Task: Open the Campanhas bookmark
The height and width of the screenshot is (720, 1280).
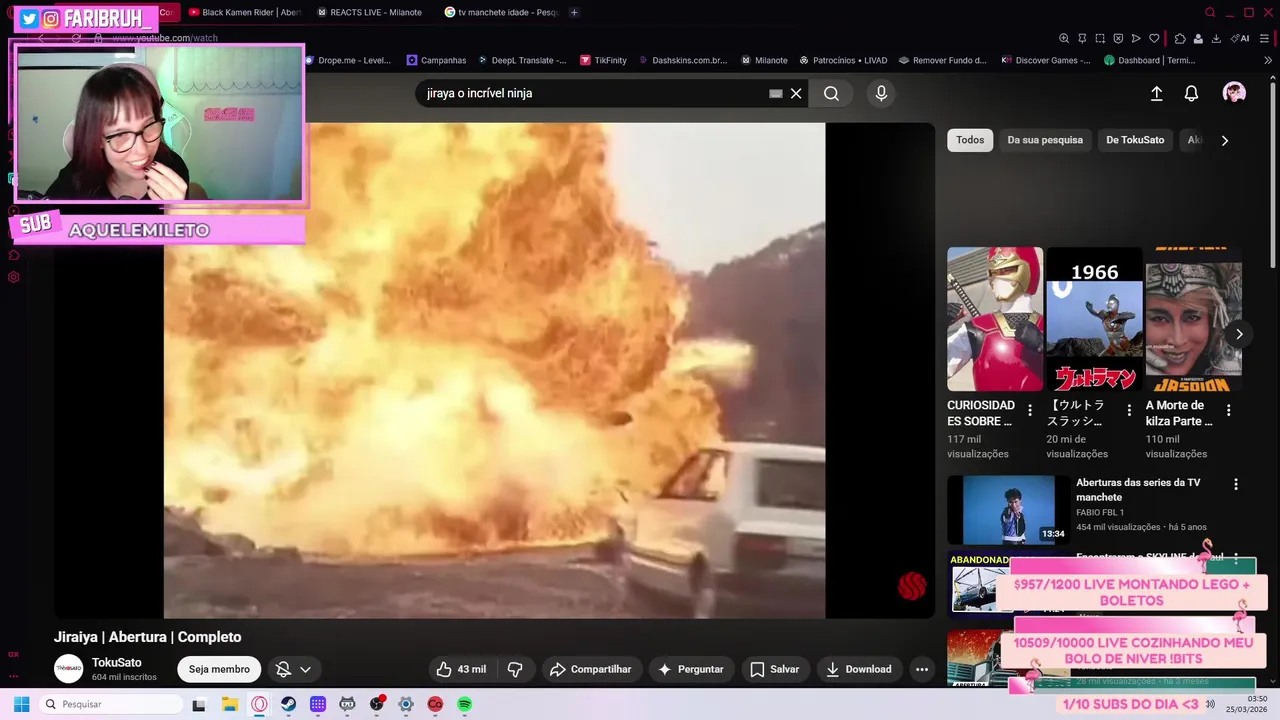Action: (x=436, y=60)
